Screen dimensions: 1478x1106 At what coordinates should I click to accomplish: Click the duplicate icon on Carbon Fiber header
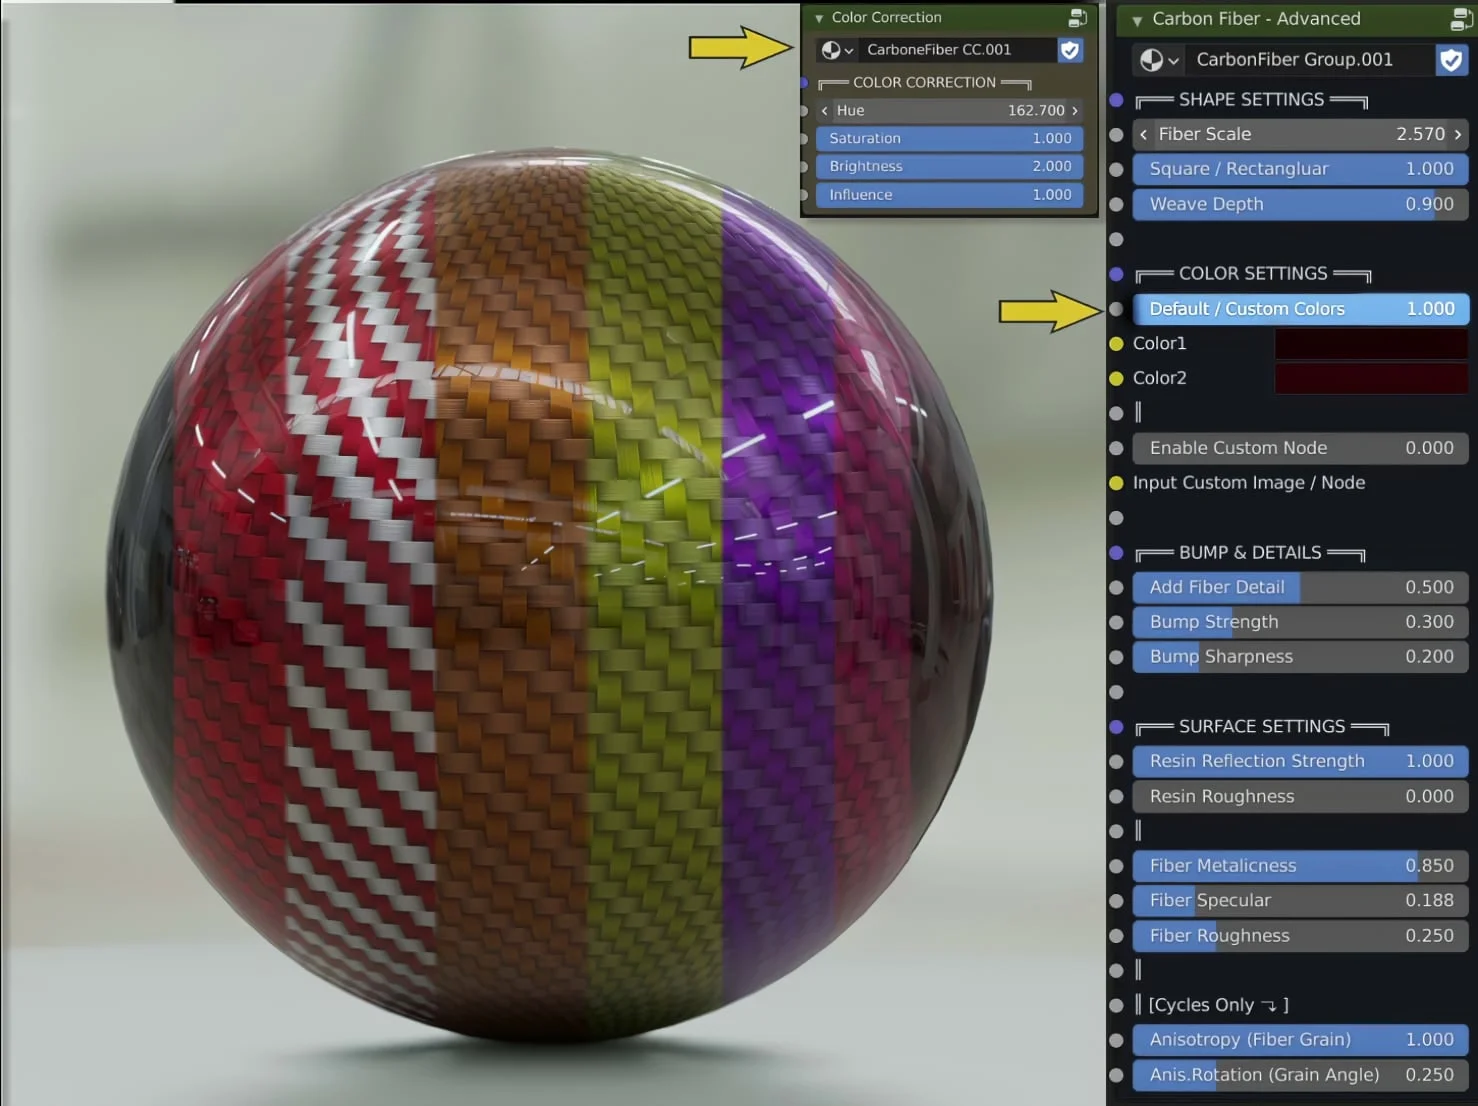pos(1461,19)
